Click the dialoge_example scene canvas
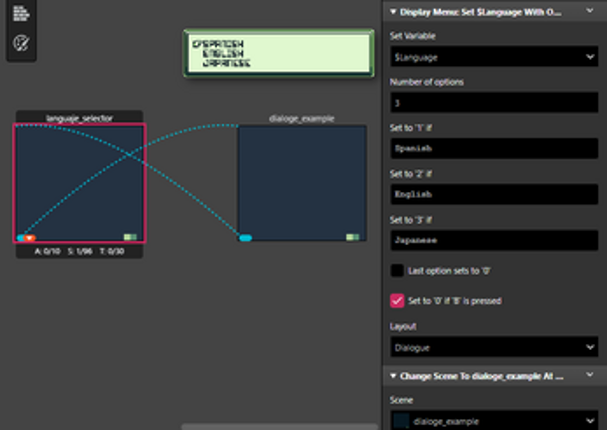607x430 pixels. click(x=302, y=183)
